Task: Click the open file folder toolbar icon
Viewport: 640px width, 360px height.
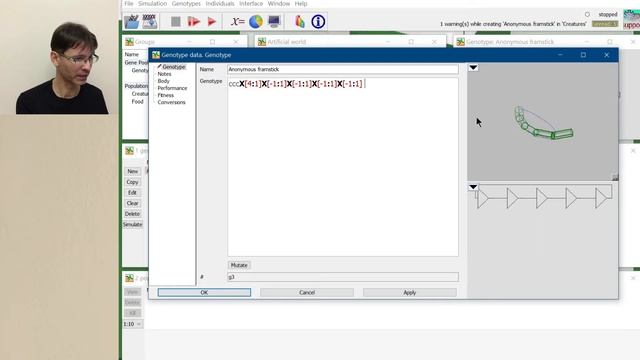Action: (x=132, y=21)
